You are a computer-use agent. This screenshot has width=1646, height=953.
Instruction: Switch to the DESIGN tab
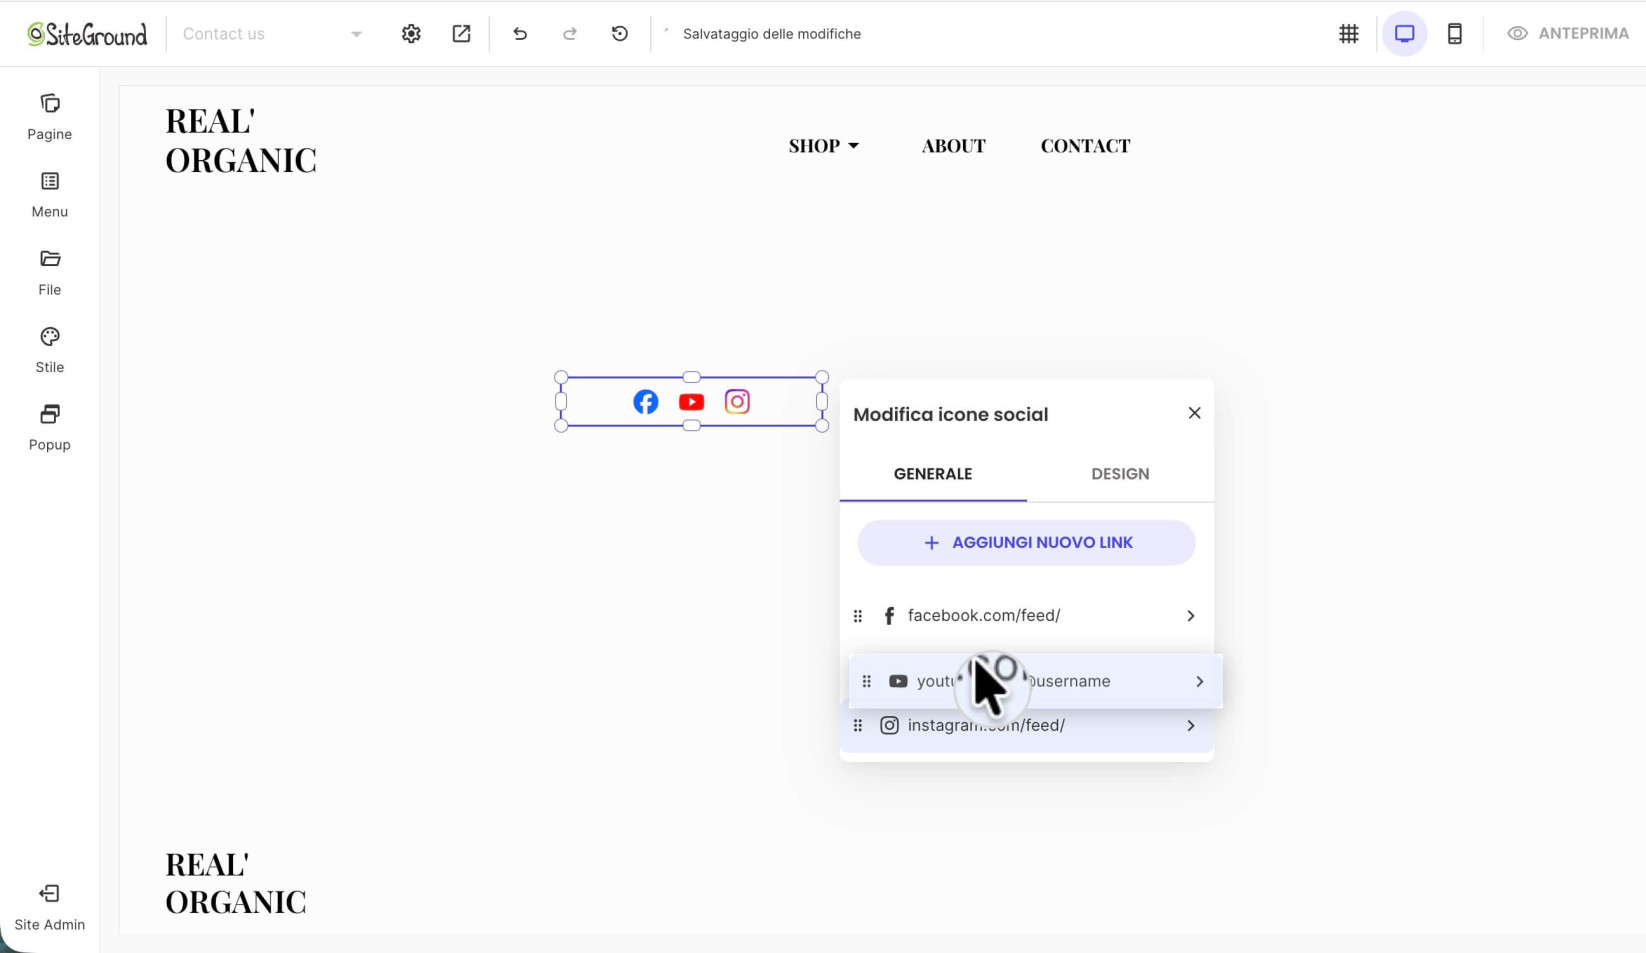pyautogui.click(x=1120, y=474)
